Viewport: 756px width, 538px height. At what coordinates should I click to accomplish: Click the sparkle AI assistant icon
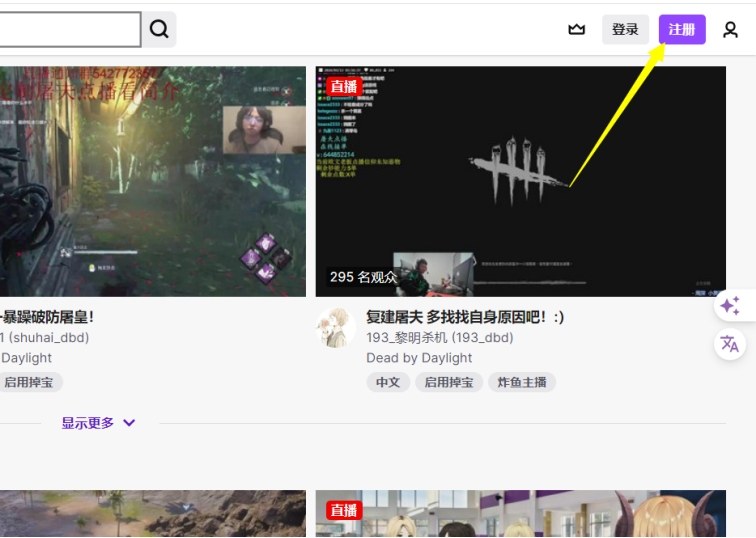point(730,306)
